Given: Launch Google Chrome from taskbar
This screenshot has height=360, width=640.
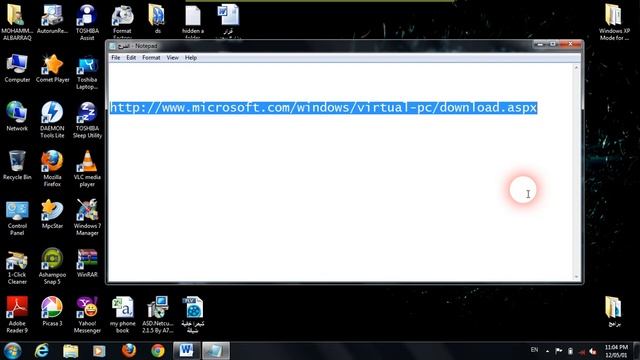Looking at the screenshot, I should [x=158, y=351].
